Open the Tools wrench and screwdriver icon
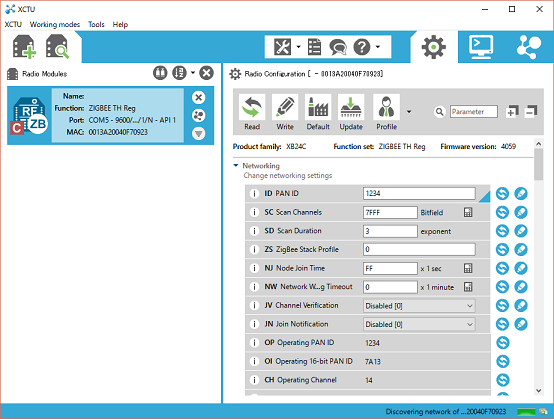554x419 pixels. click(x=282, y=47)
